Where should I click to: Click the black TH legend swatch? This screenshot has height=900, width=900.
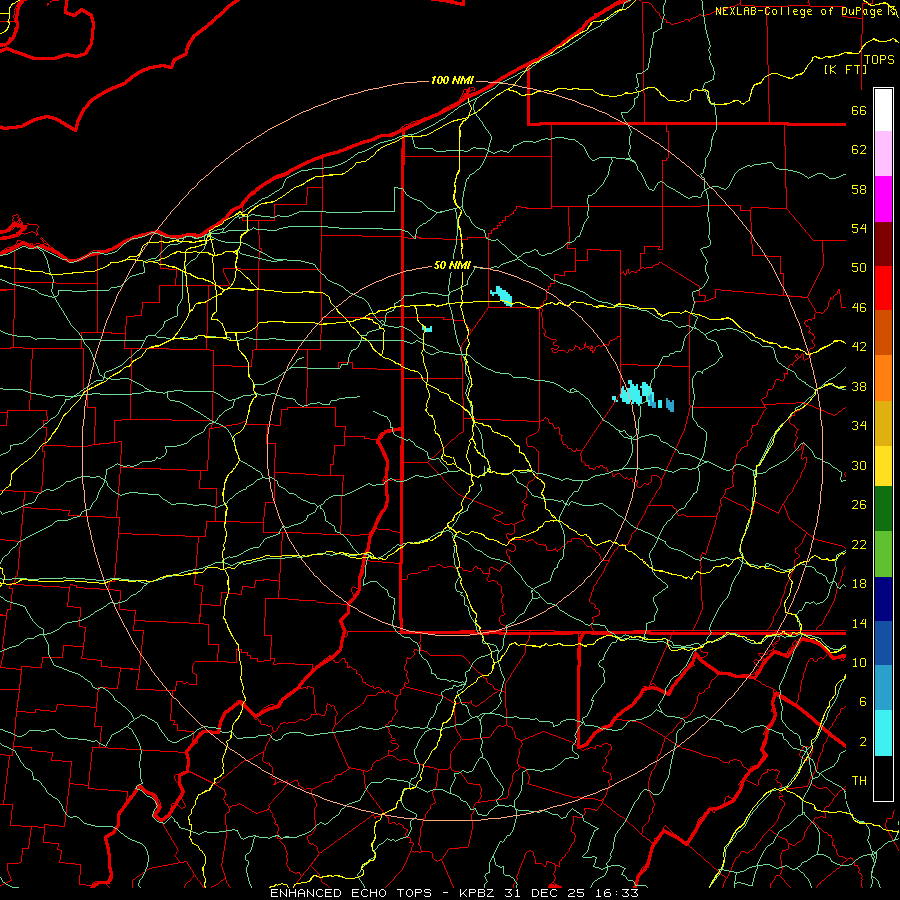[x=883, y=778]
